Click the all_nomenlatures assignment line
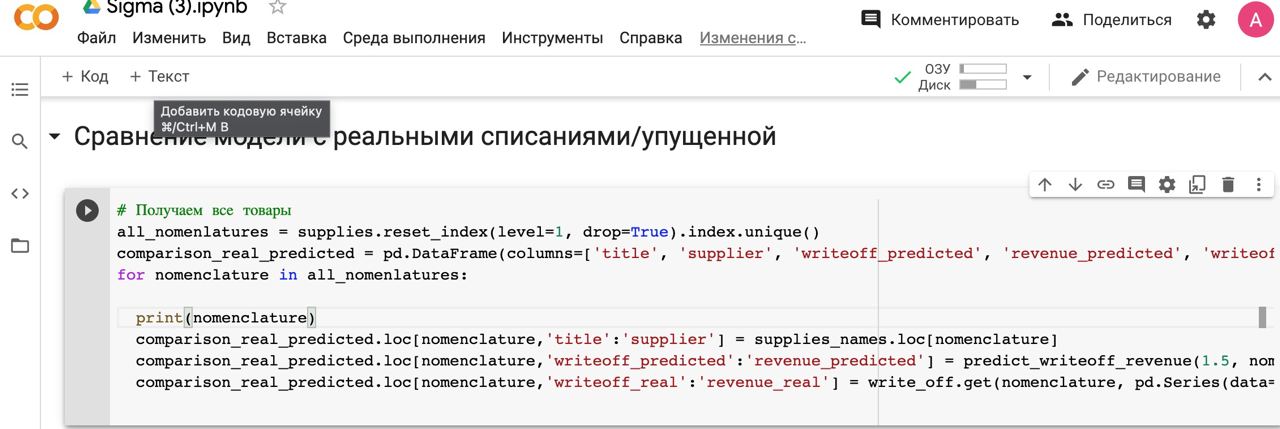1280x429 pixels. coord(468,231)
